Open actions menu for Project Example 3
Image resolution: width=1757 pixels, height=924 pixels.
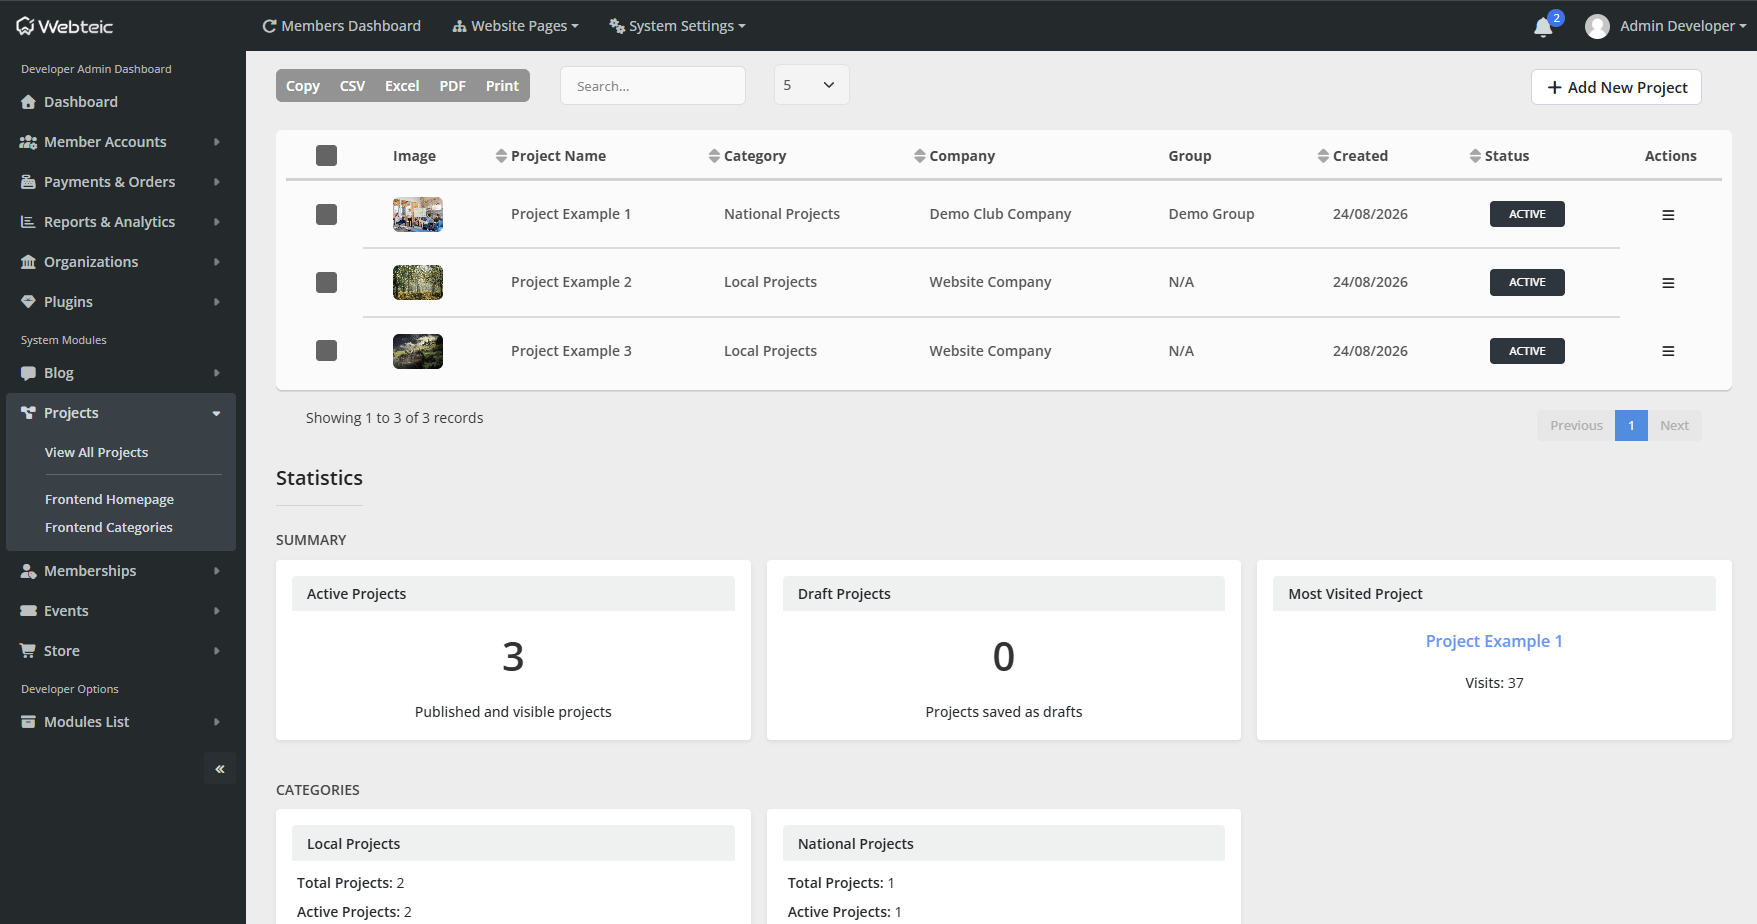click(1668, 351)
